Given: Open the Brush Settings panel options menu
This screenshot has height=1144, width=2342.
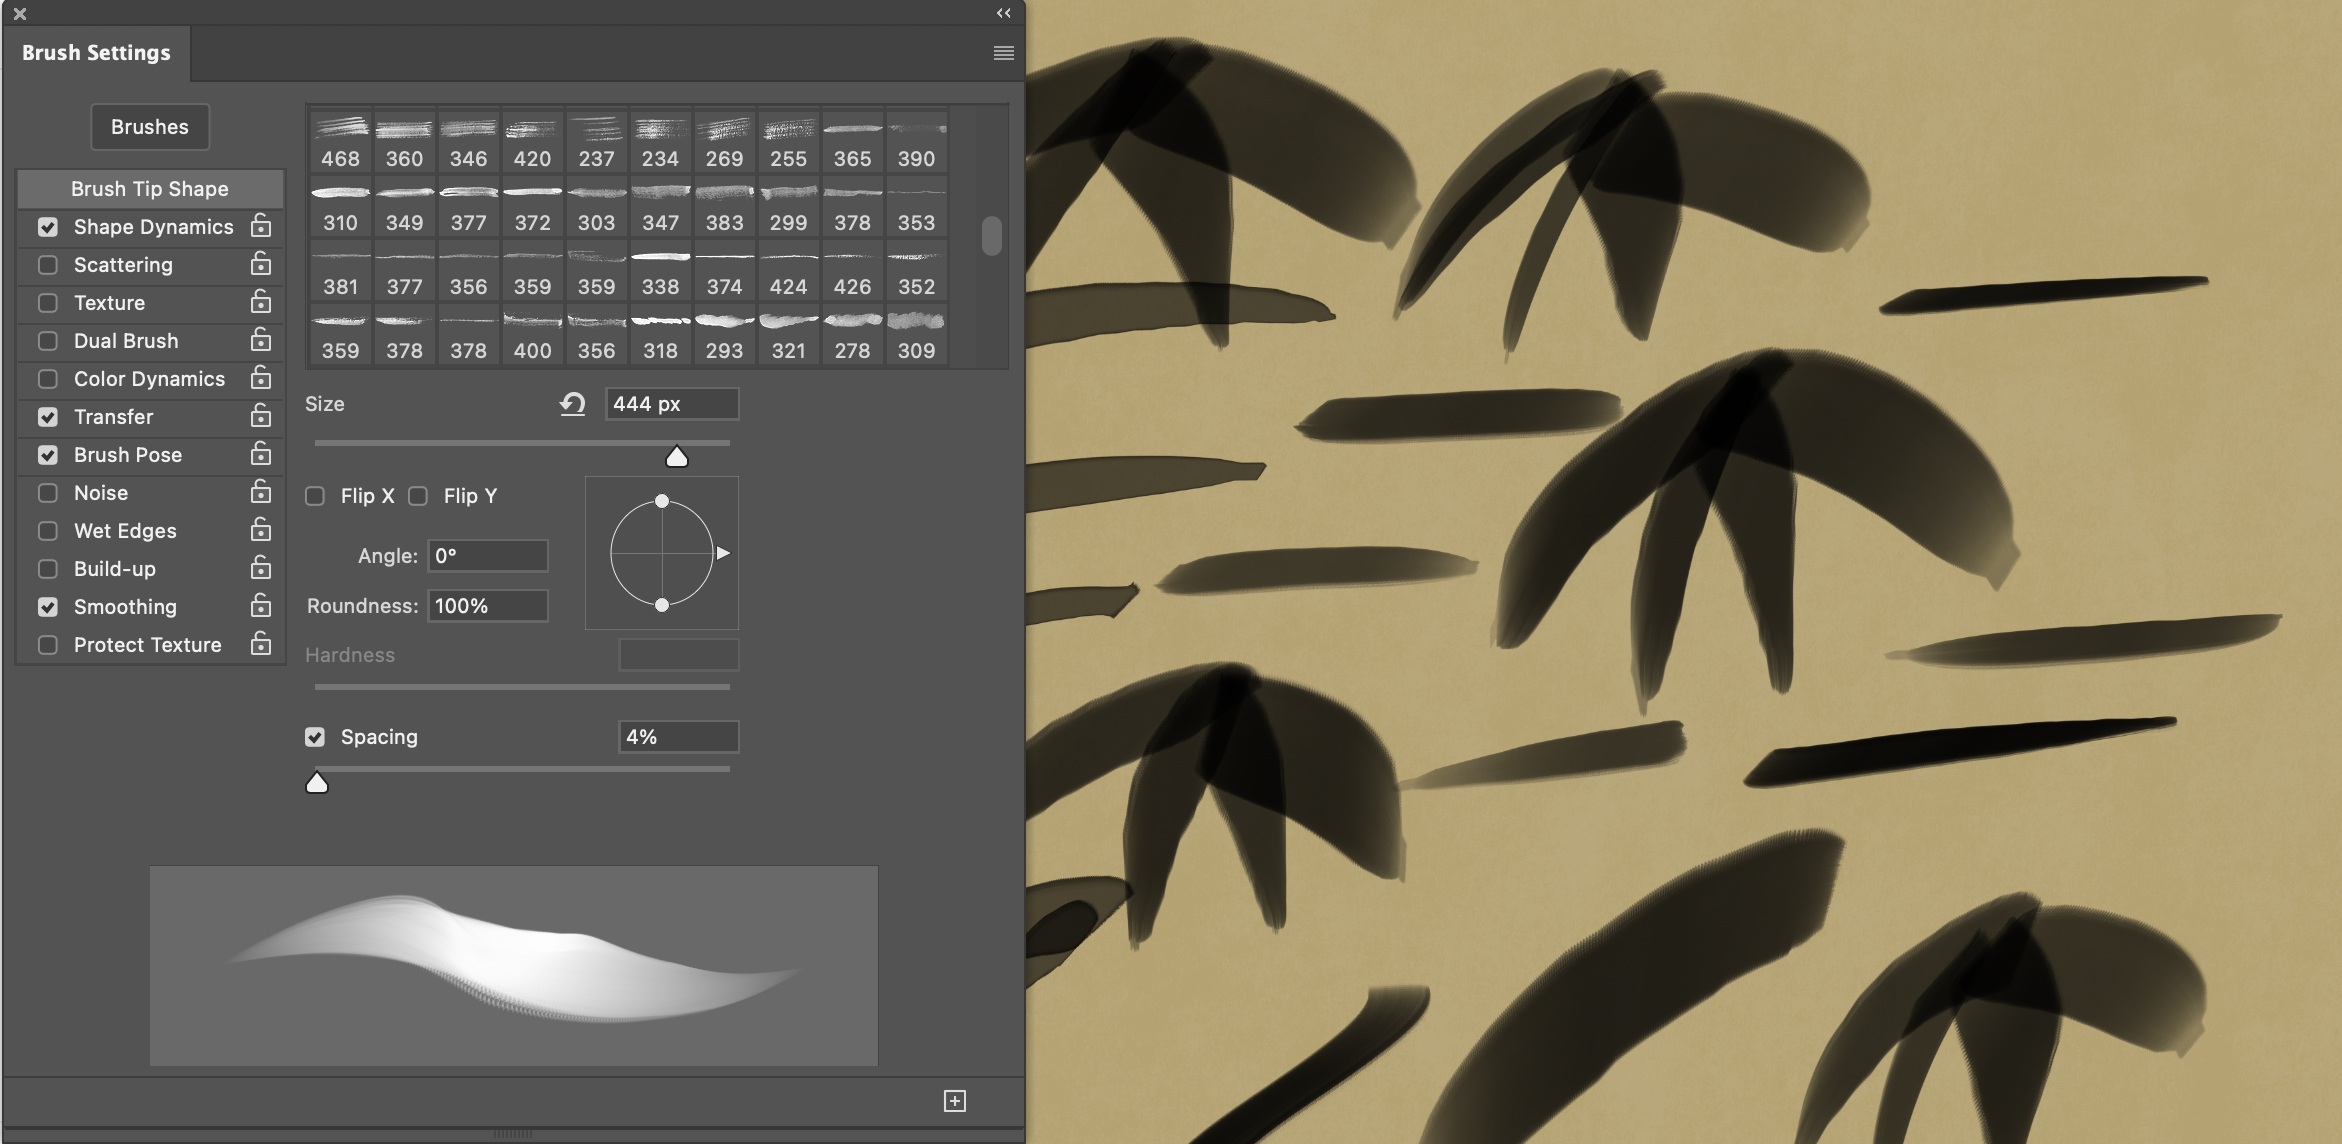Looking at the screenshot, I should pos(1001,52).
